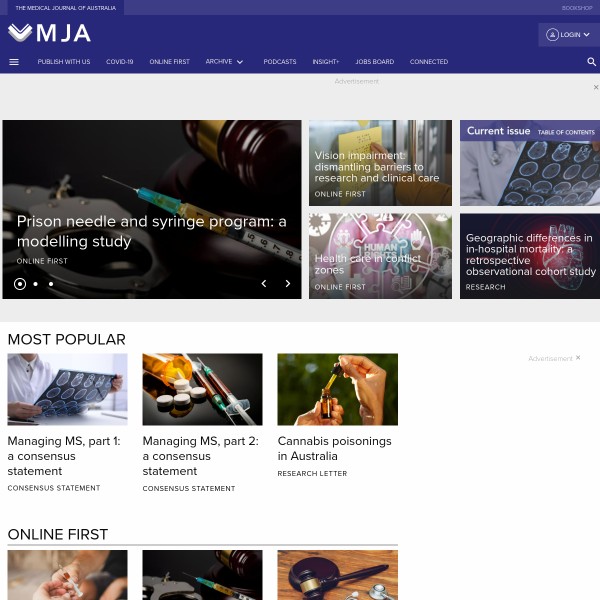Screen dimensions: 600x600
Task: Select the second carousel dot indicator
Action: [36, 284]
